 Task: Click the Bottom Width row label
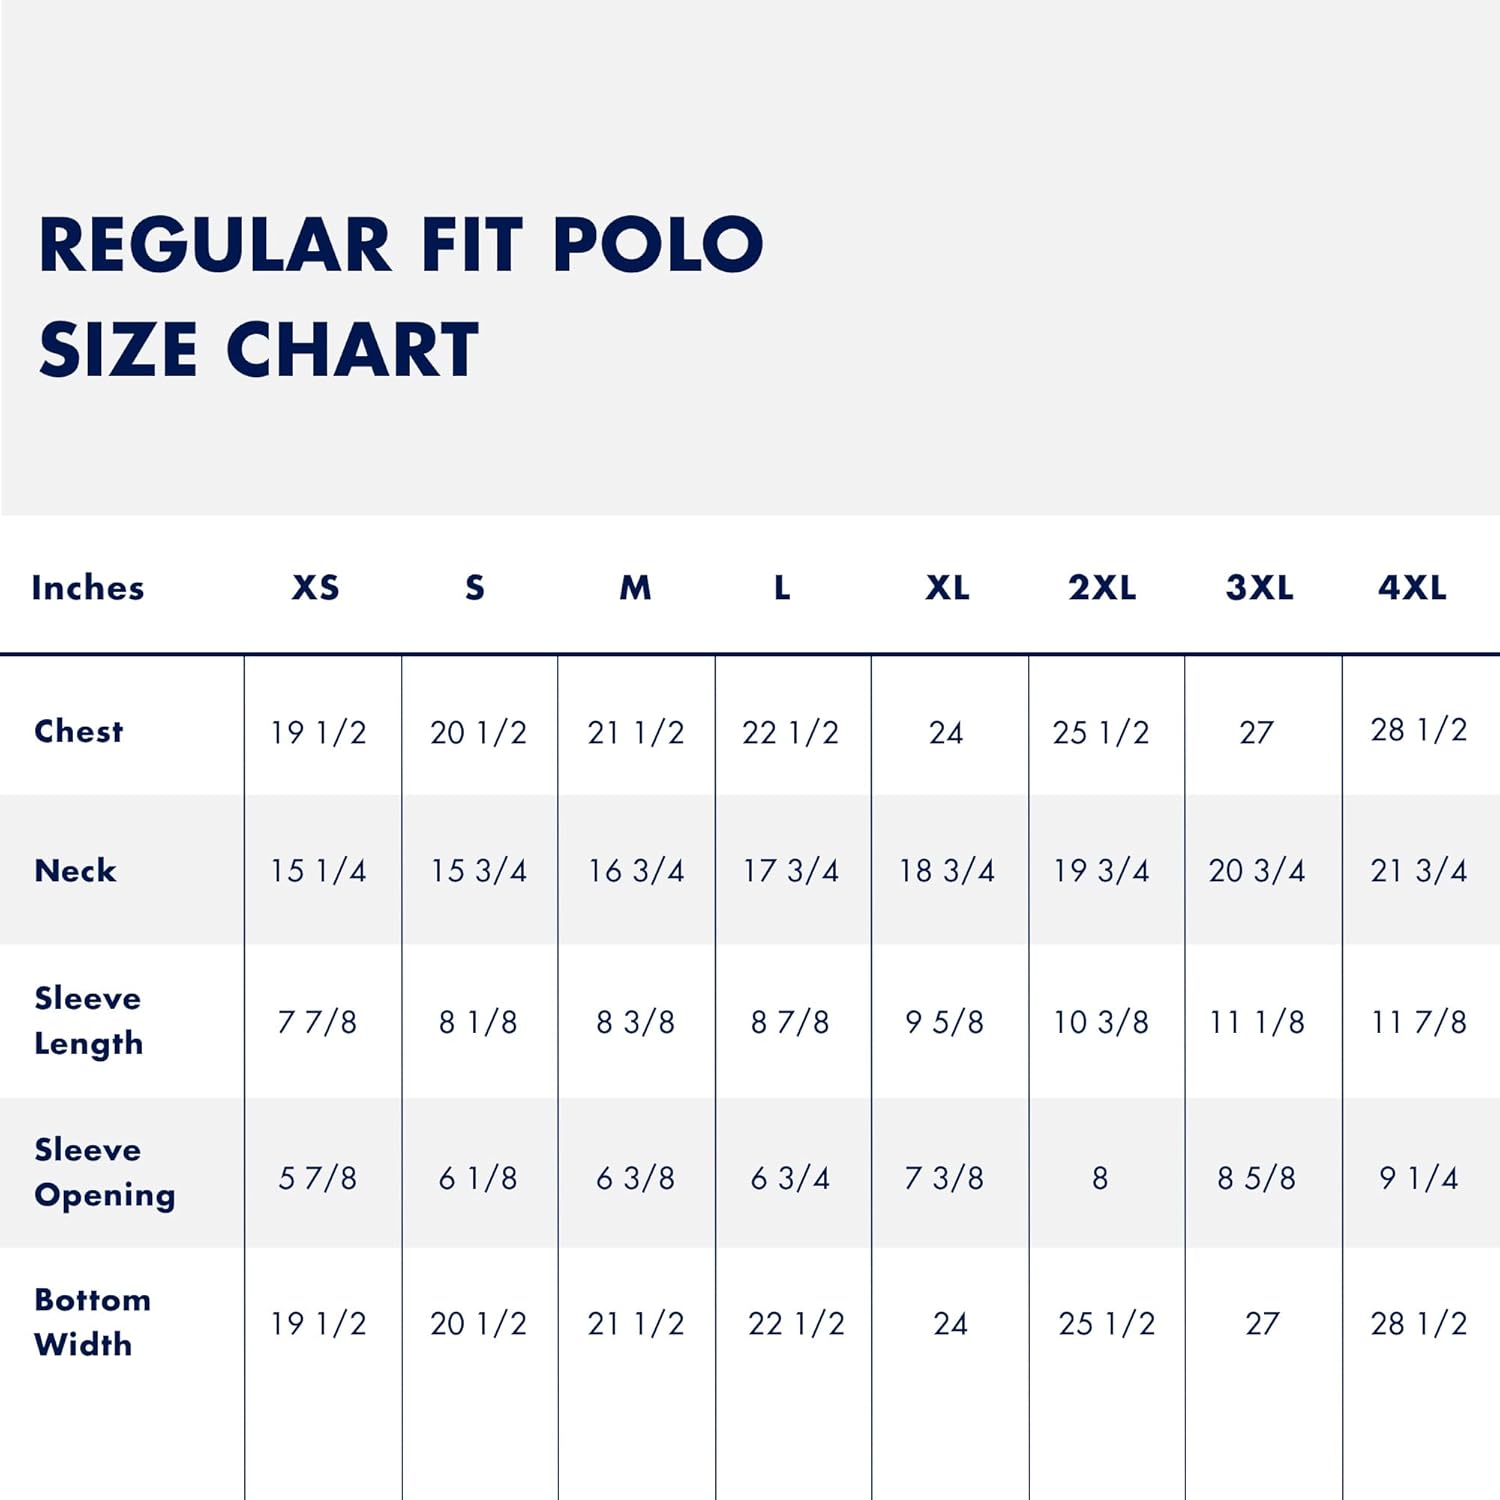click(92, 1322)
